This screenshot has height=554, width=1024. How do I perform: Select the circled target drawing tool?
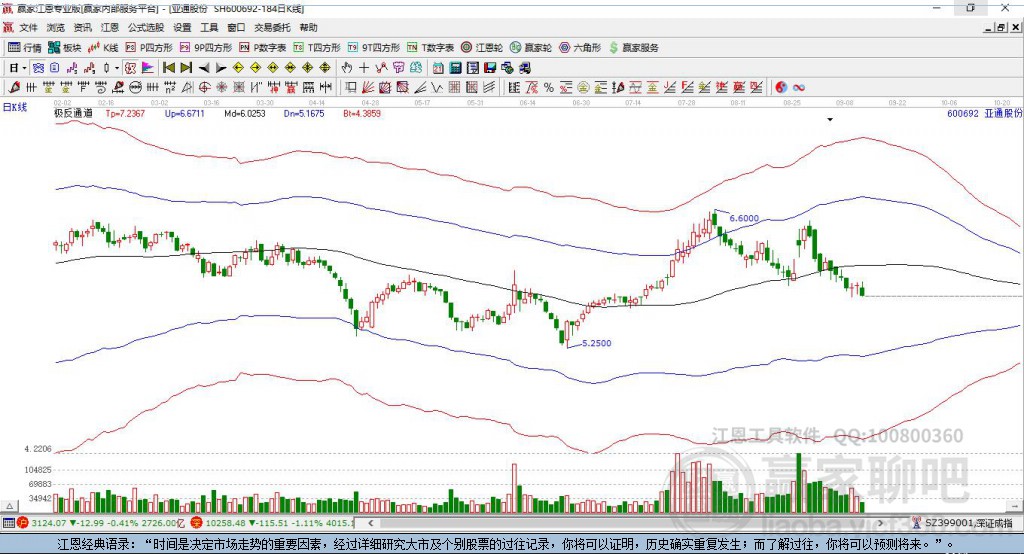pos(204,88)
